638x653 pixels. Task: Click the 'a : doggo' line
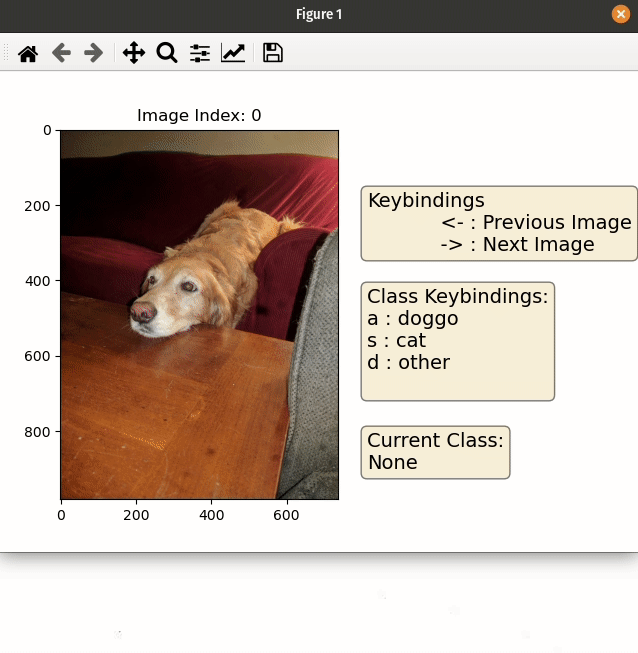coord(413,319)
